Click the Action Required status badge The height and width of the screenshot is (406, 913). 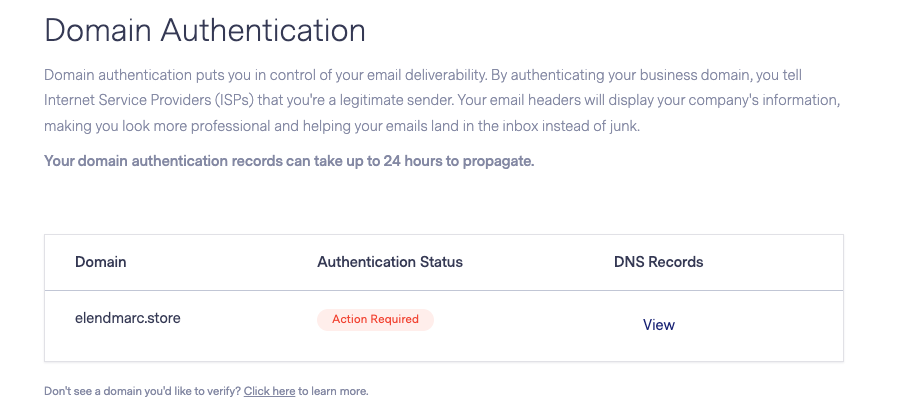[x=375, y=320]
